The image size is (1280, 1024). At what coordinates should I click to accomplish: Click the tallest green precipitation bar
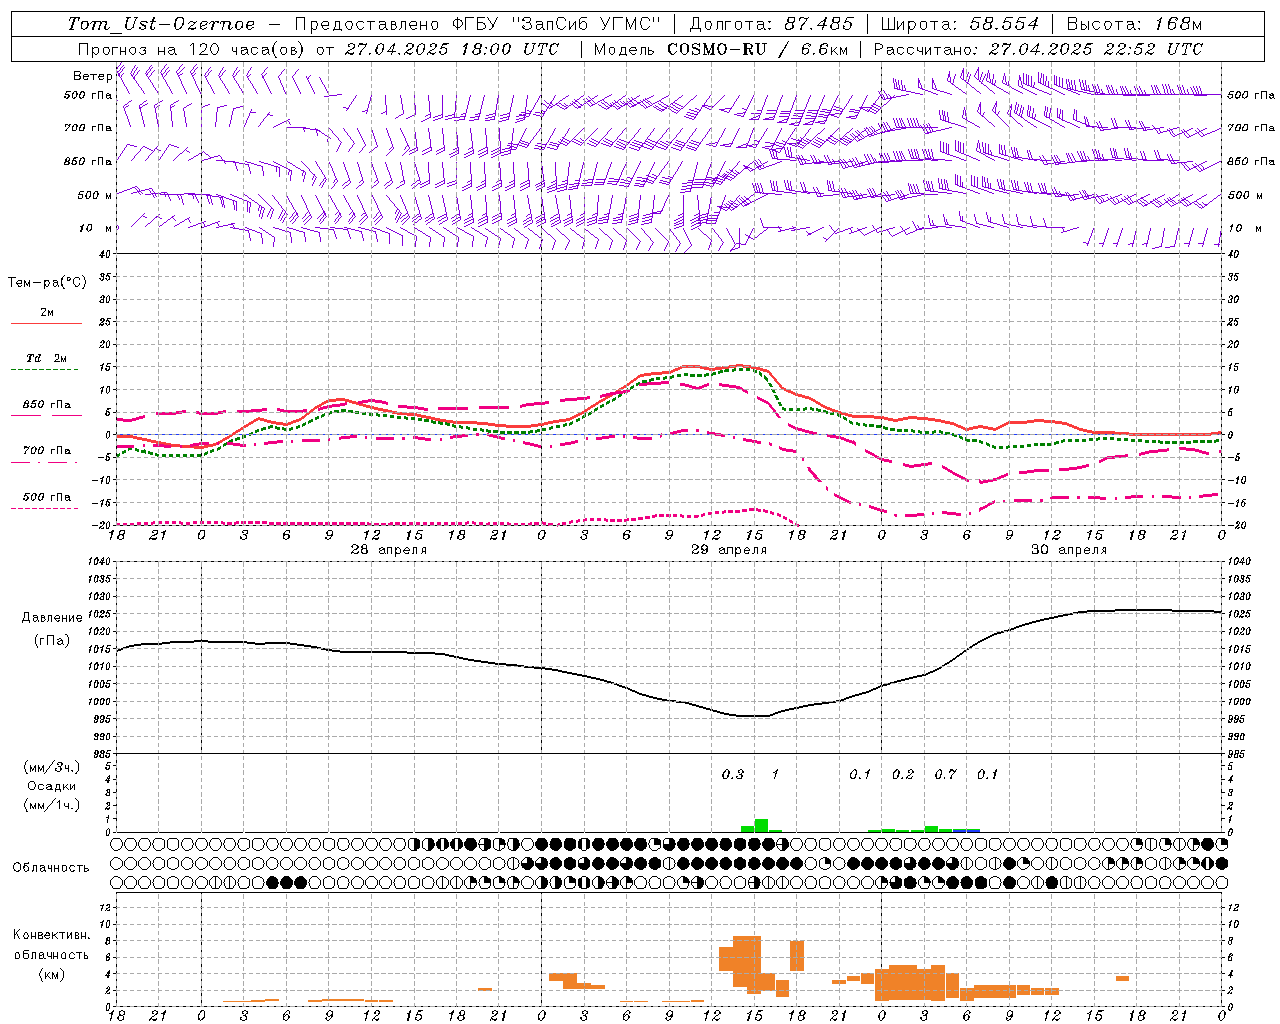coord(761,826)
